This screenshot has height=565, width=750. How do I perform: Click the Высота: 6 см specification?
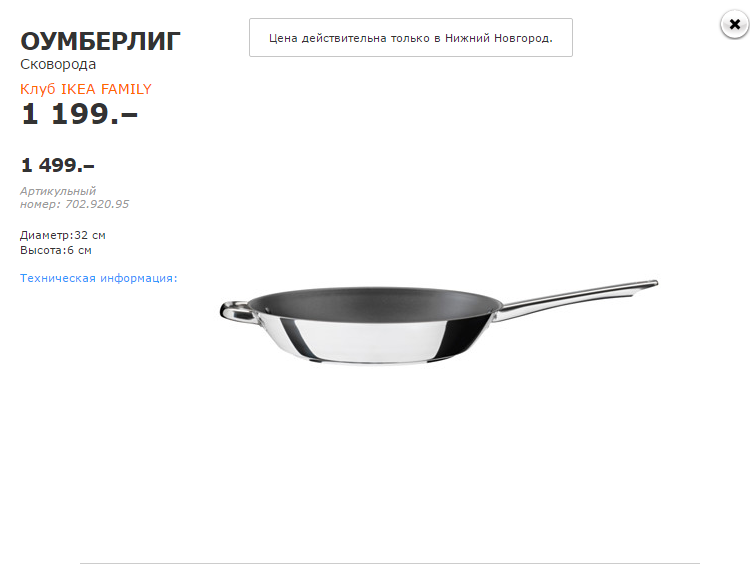55,250
